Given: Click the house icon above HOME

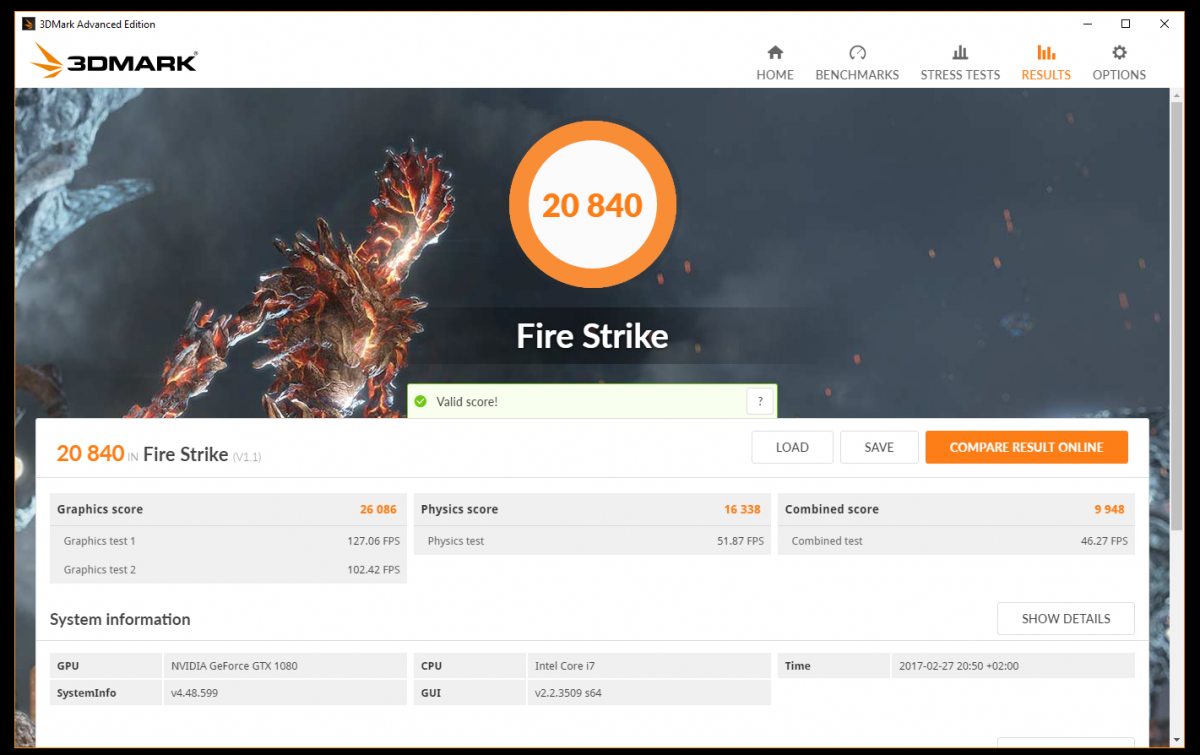Looking at the screenshot, I should (775, 52).
